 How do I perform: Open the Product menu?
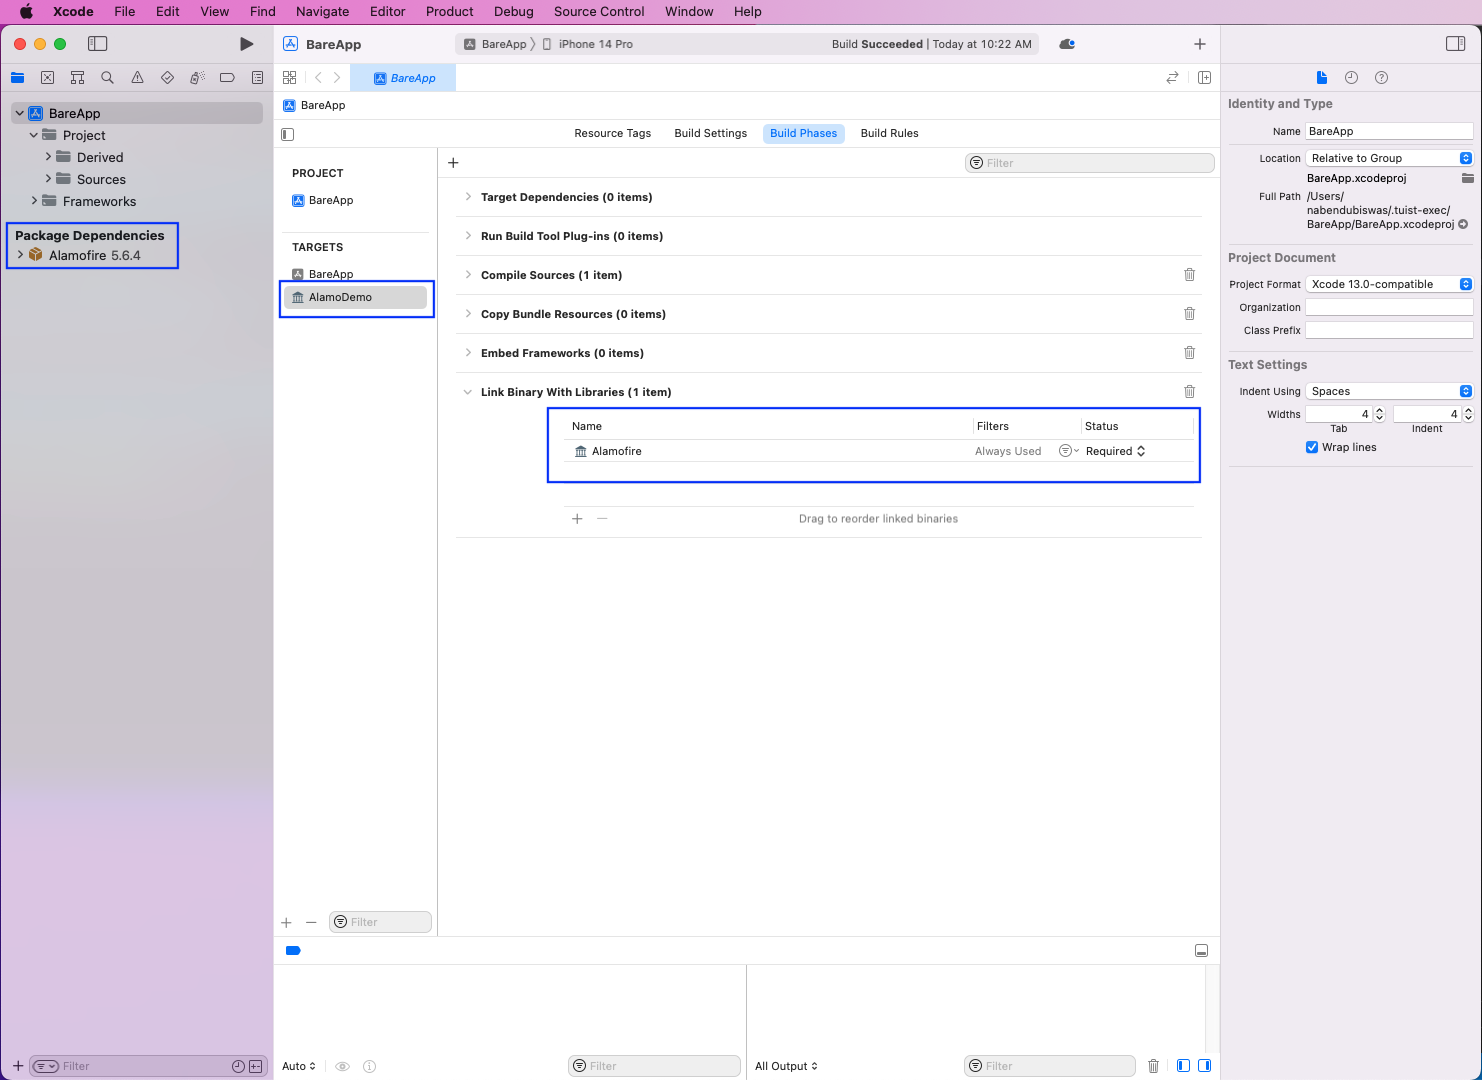coord(449,12)
